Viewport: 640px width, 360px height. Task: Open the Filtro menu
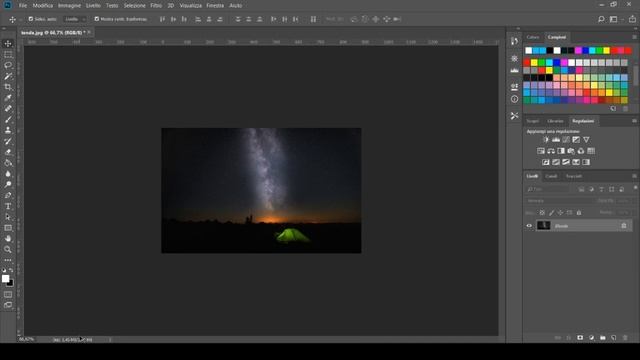pyautogui.click(x=156, y=6)
